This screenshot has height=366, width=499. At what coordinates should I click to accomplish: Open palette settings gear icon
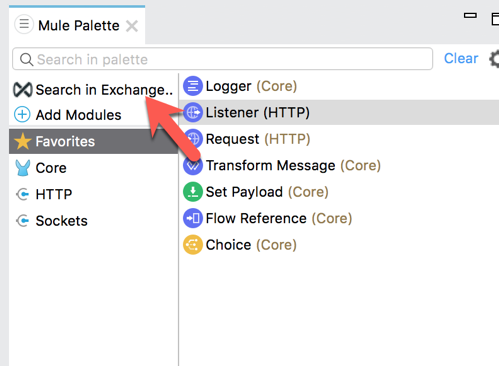[494, 59]
